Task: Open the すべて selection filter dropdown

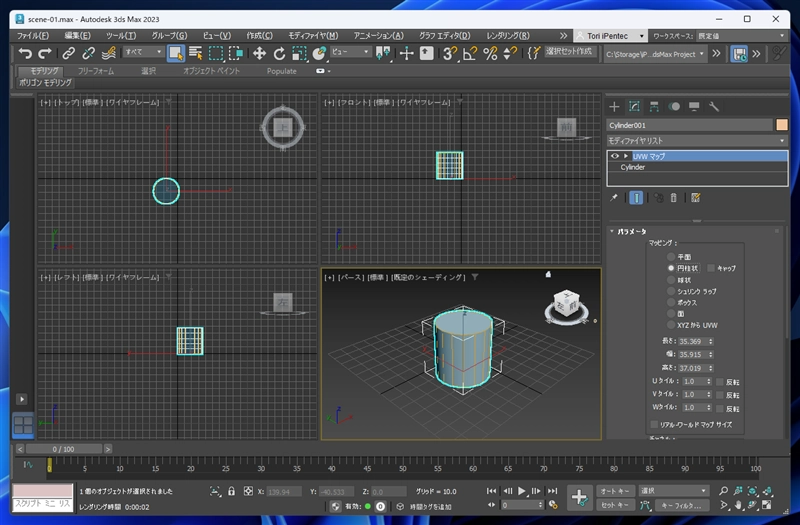Action: pyautogui.click(x=143, y=52)
